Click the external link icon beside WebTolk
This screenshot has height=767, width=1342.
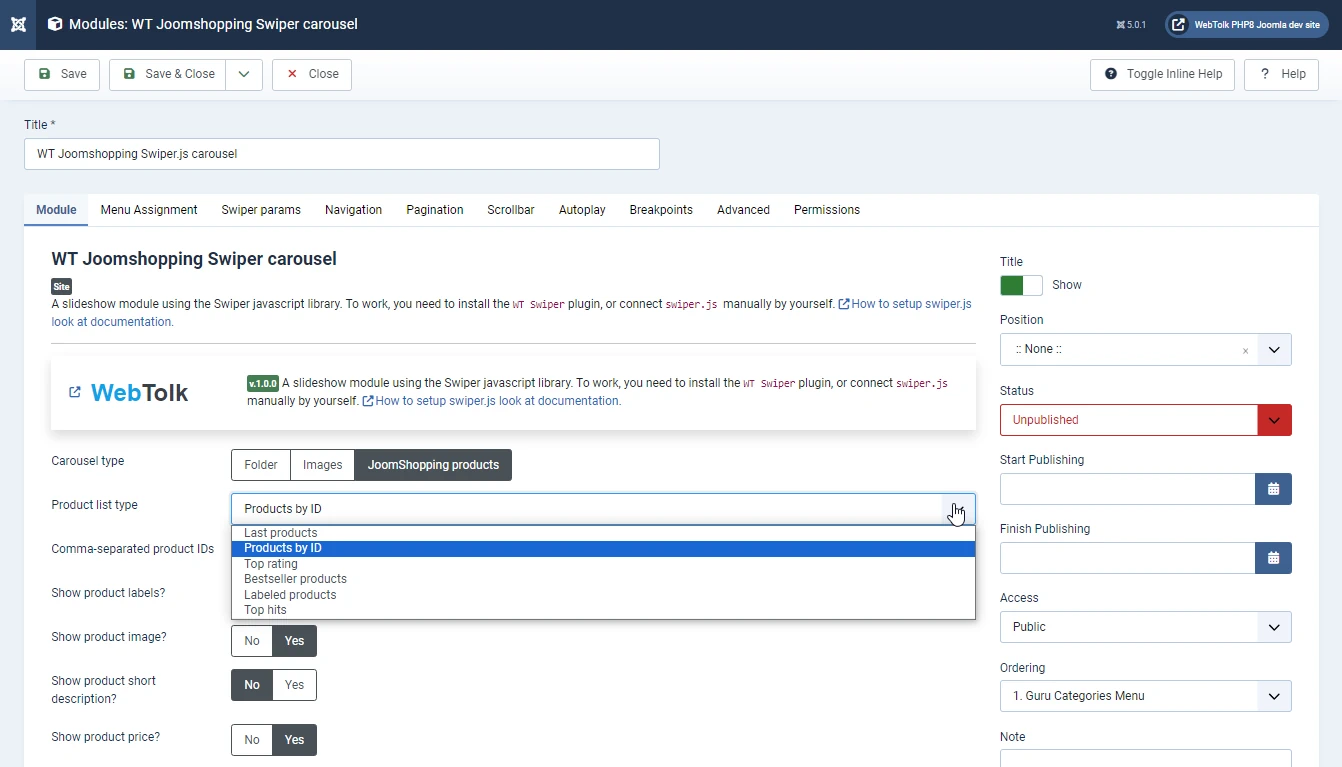[x=75, y=392]
